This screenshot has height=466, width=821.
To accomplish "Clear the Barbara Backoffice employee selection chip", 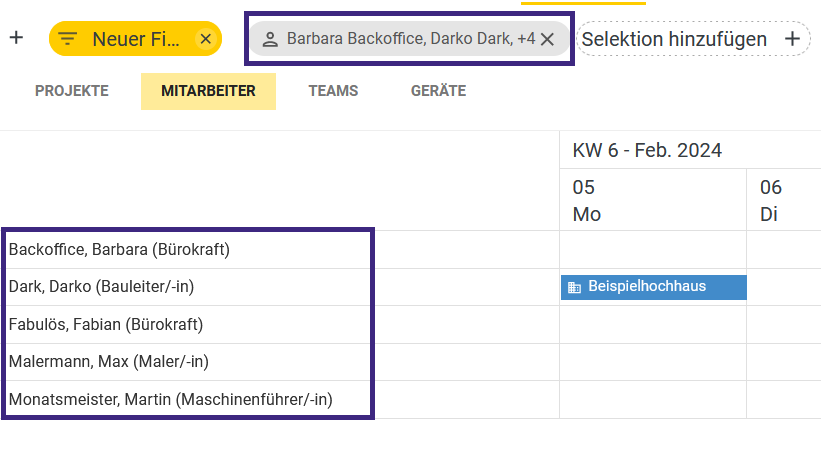I will (x=547, y=40).
